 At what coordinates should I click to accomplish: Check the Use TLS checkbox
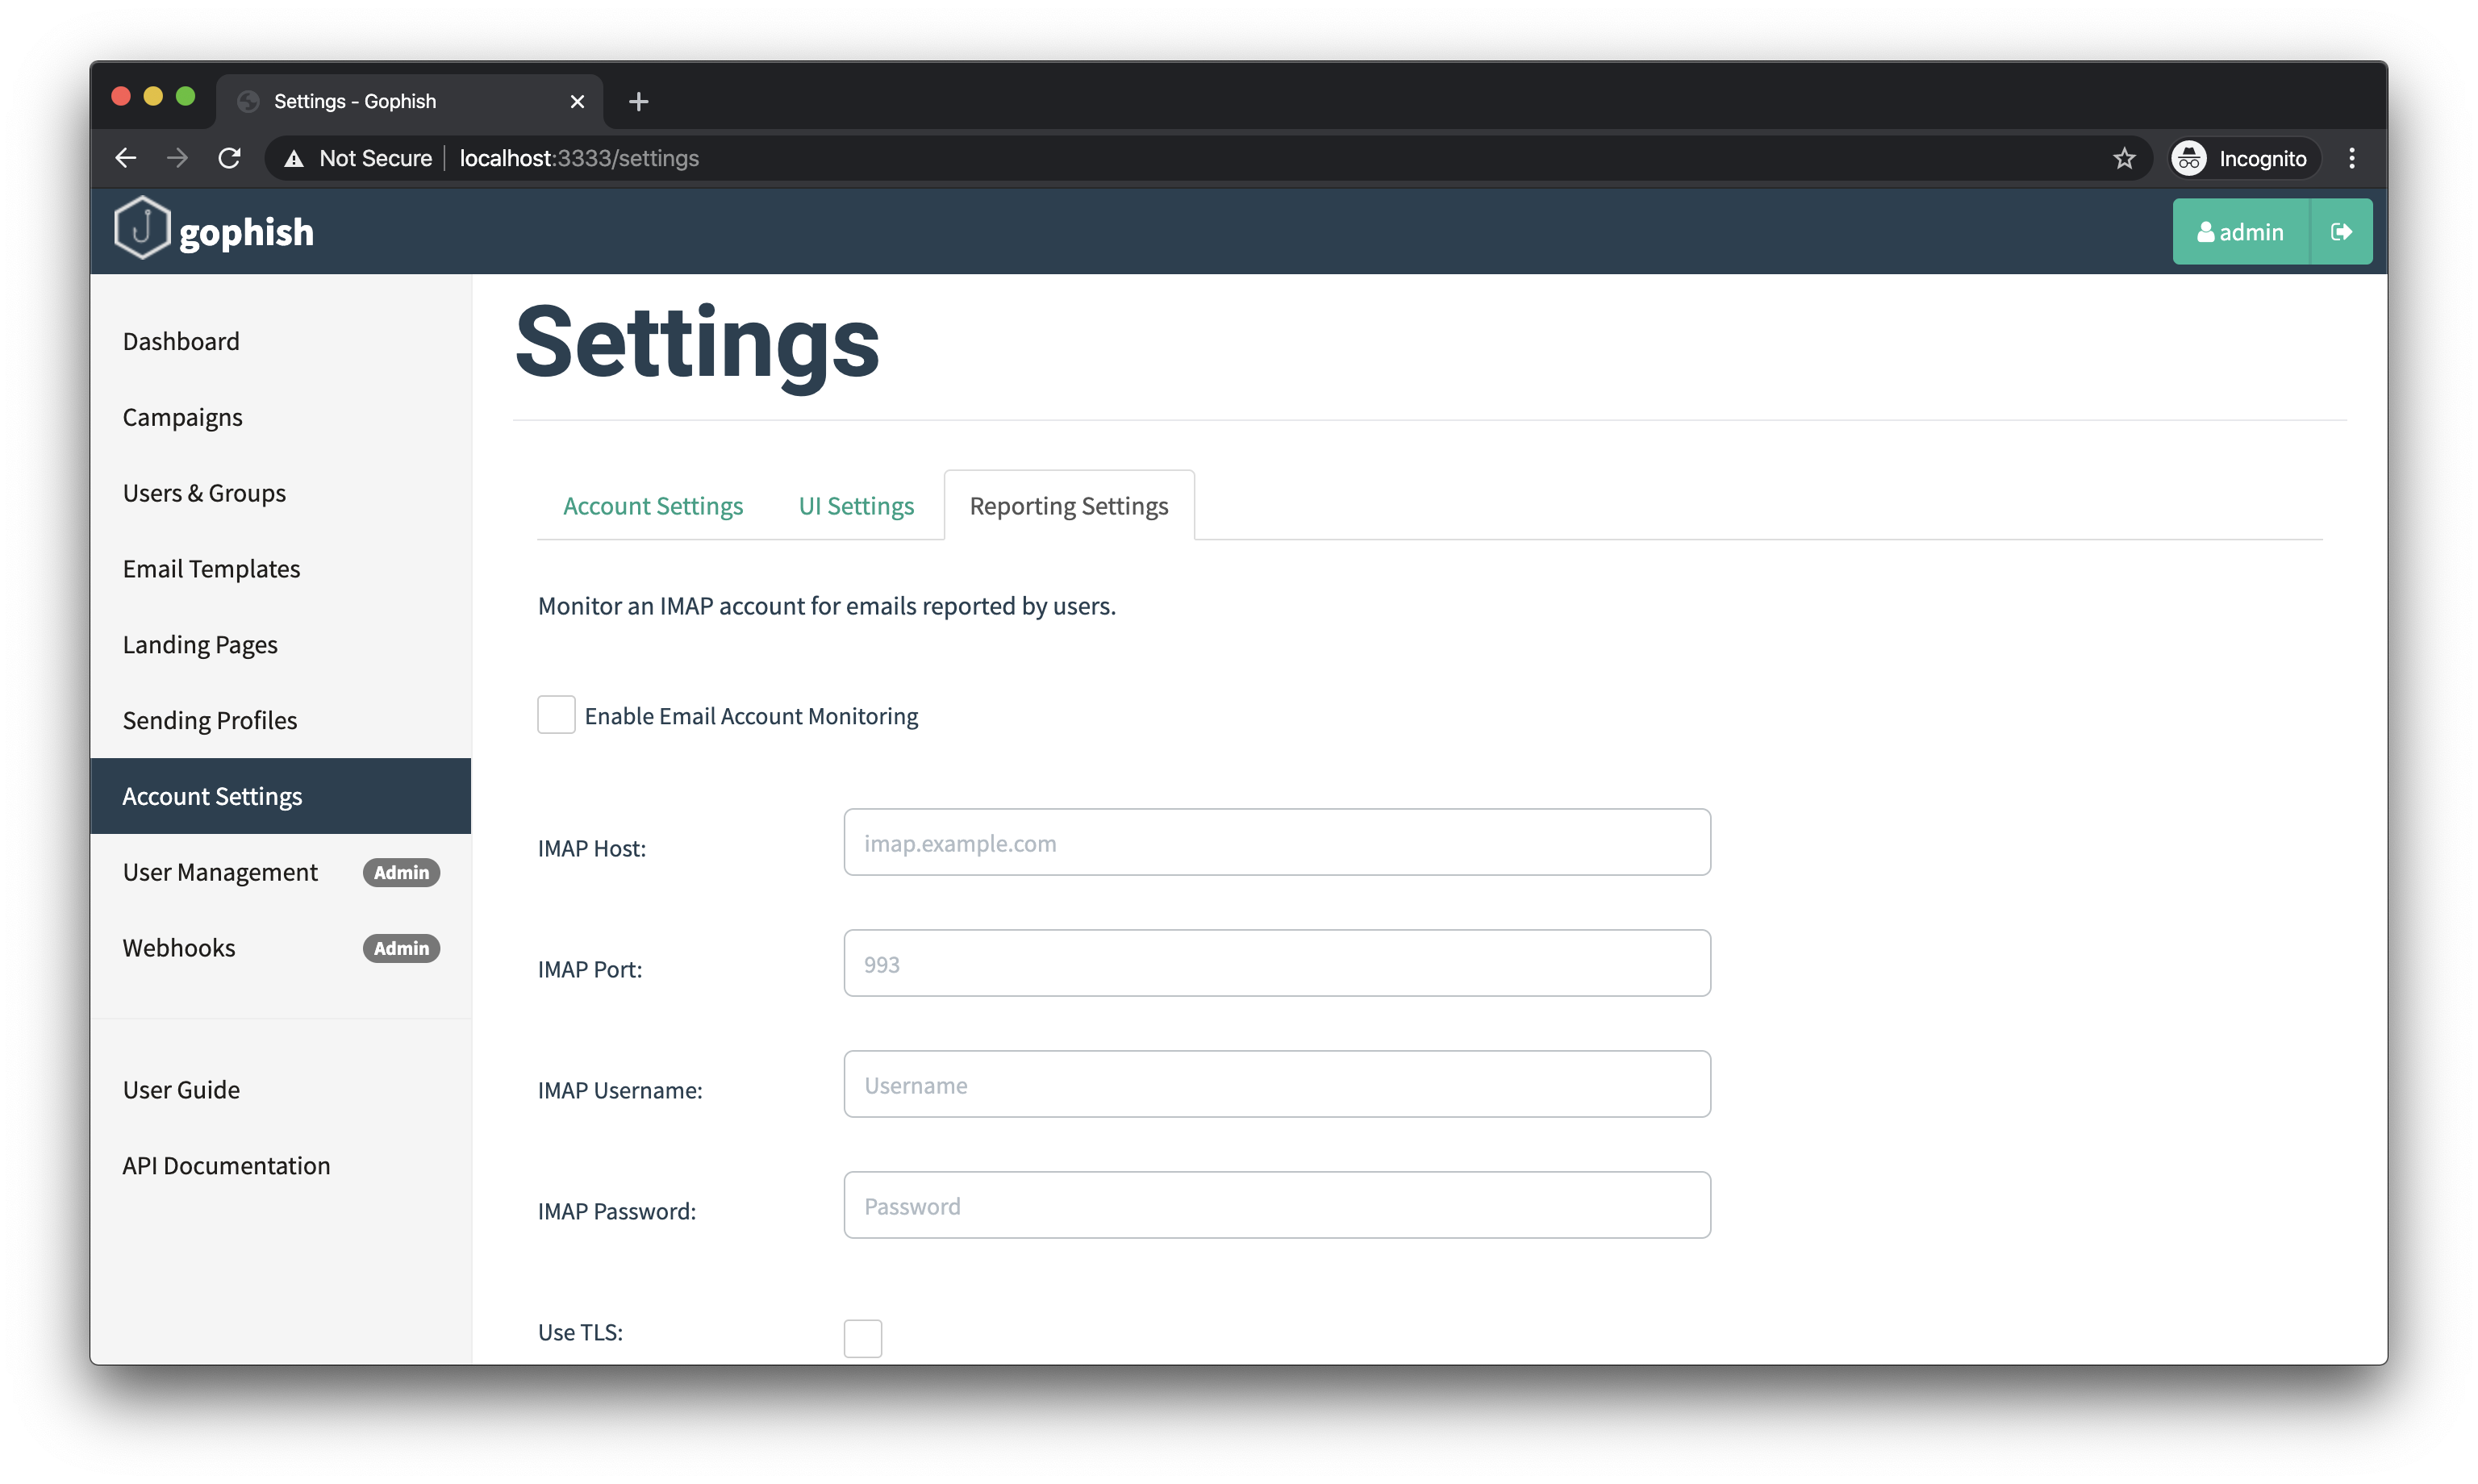click(862, 1337)
